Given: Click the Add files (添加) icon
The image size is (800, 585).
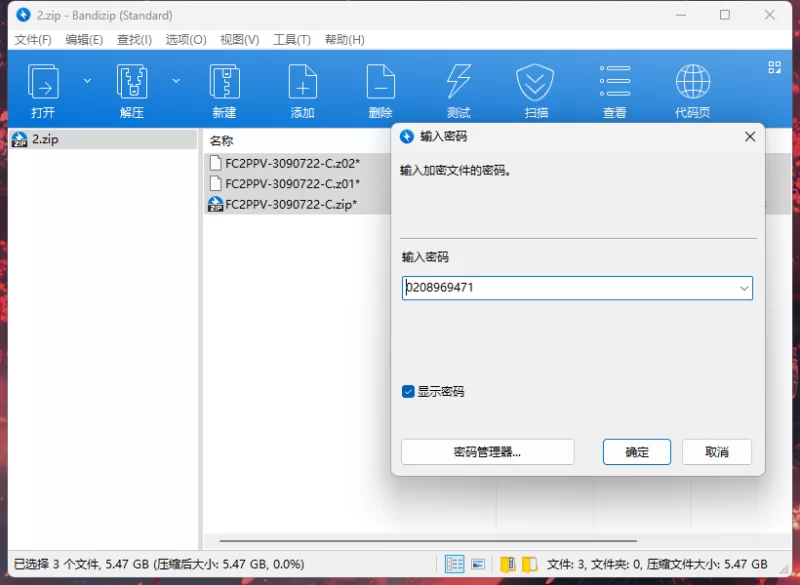Looking at the screenshot, I should click(302, 89).
